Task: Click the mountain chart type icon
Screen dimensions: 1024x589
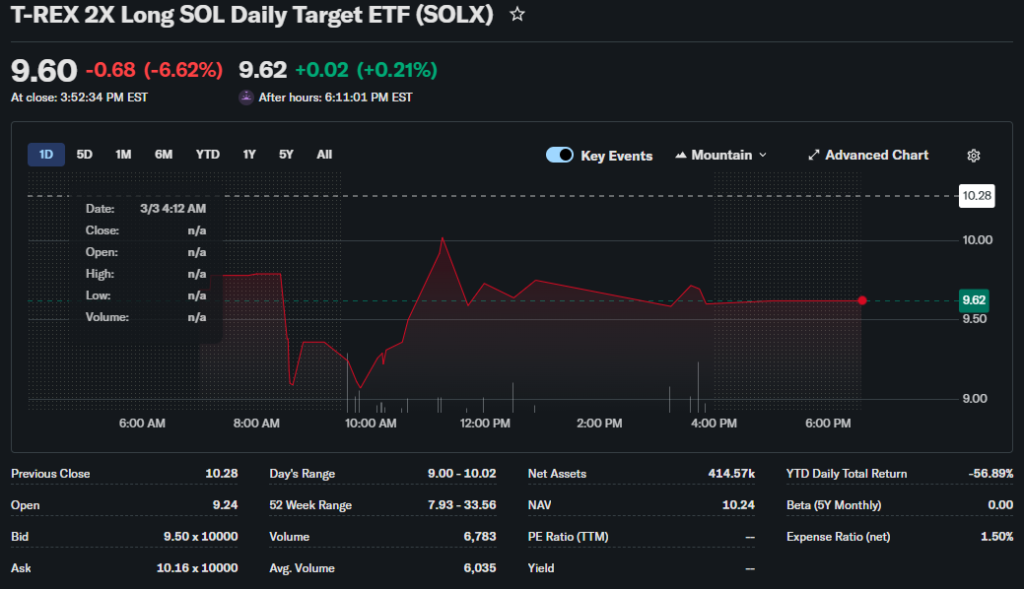Action: click(682, 155)
